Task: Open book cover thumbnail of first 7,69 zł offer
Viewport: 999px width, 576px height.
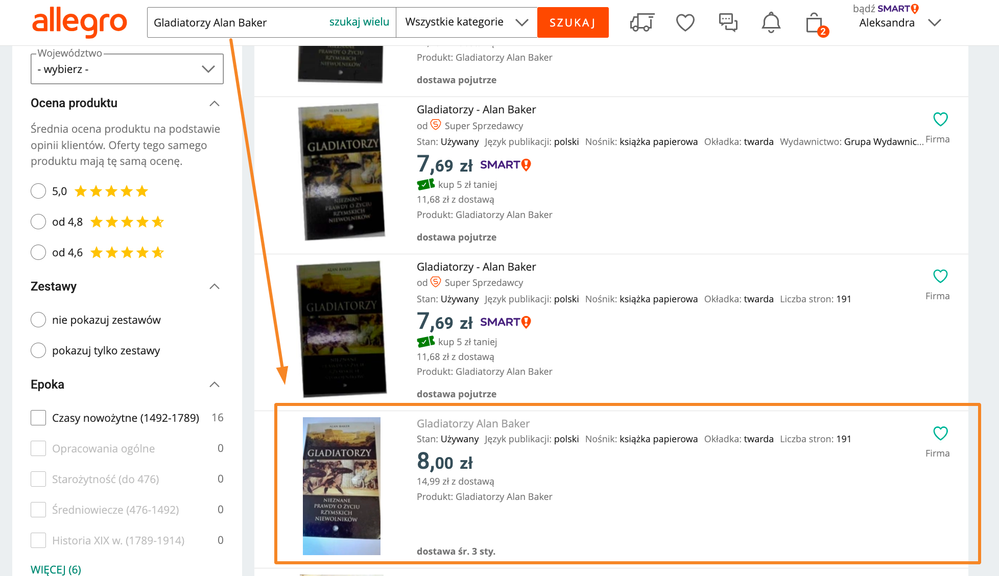Action: coord(341,172)
